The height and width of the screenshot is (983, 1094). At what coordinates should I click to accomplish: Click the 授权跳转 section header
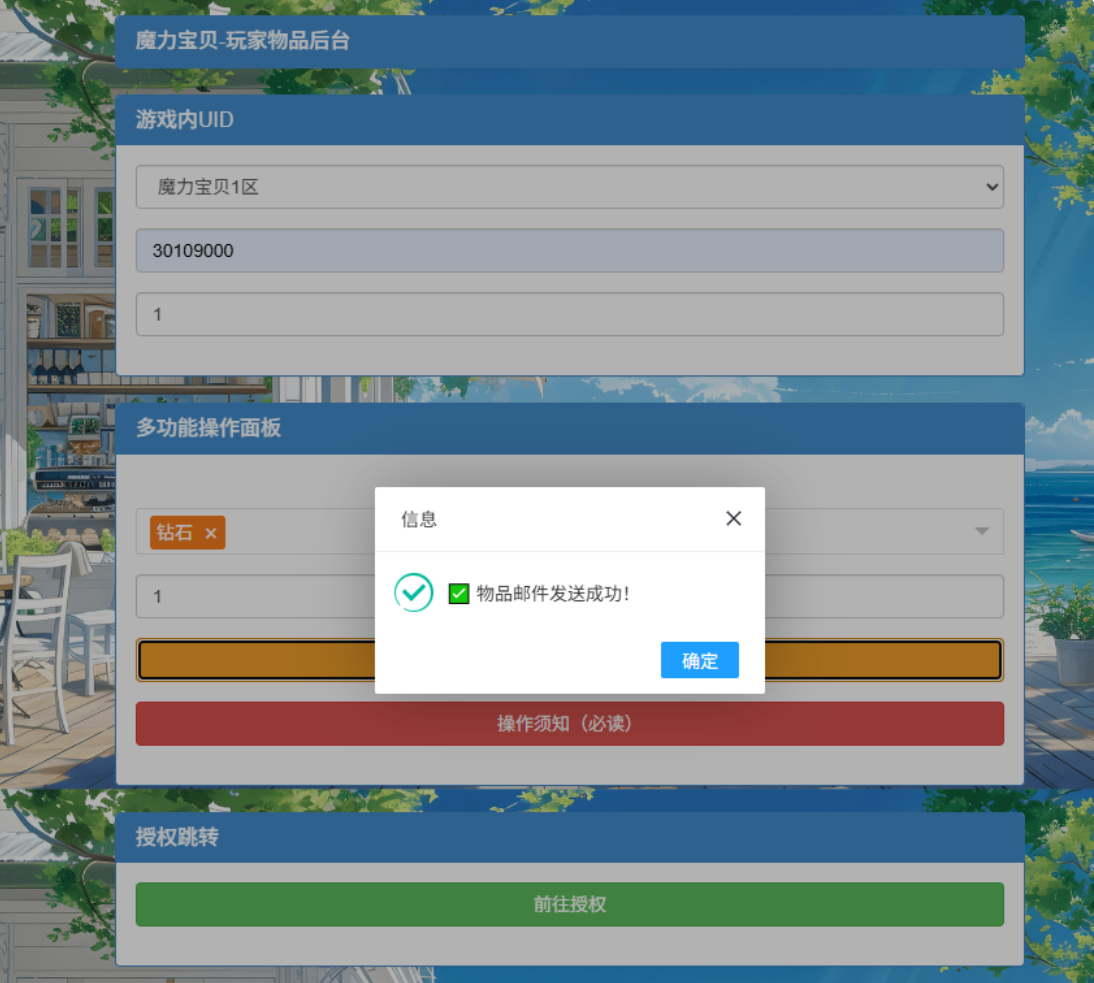pyautogui.click(x=569, y=837)
